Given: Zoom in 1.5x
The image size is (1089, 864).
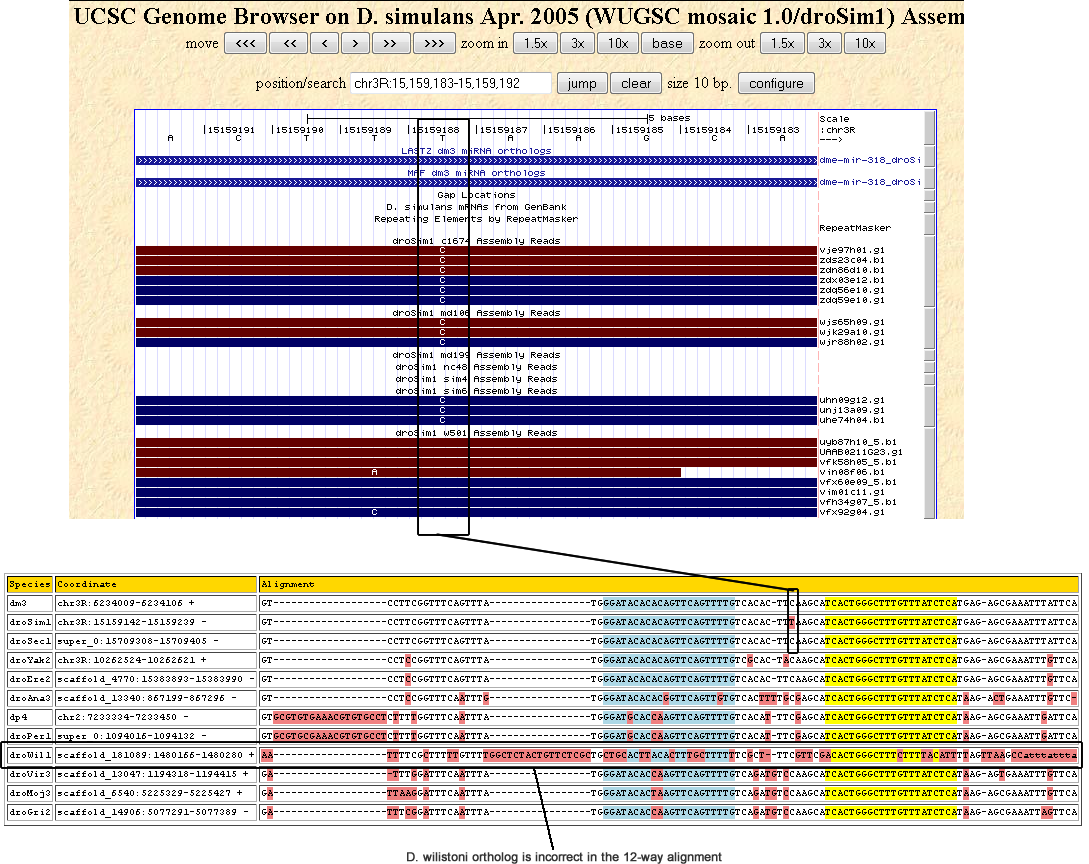Looking at the screenshot, I should 535,43.
